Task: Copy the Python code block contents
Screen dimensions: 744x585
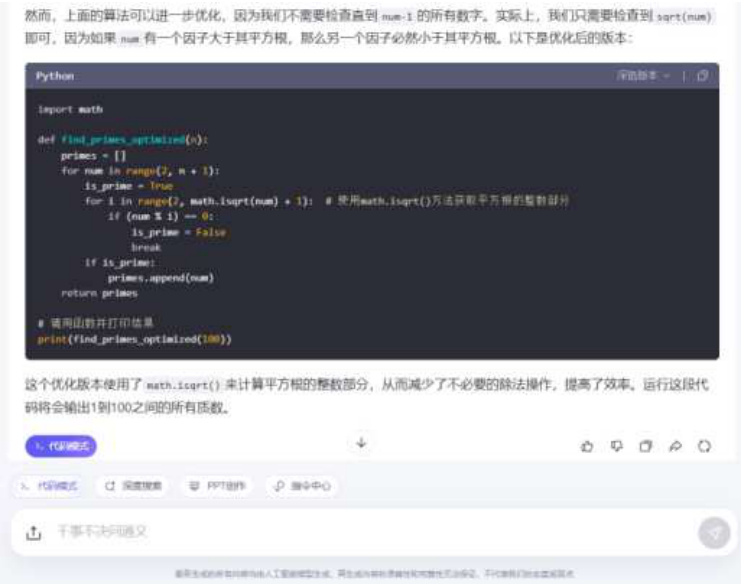Action: coord(703,76)
